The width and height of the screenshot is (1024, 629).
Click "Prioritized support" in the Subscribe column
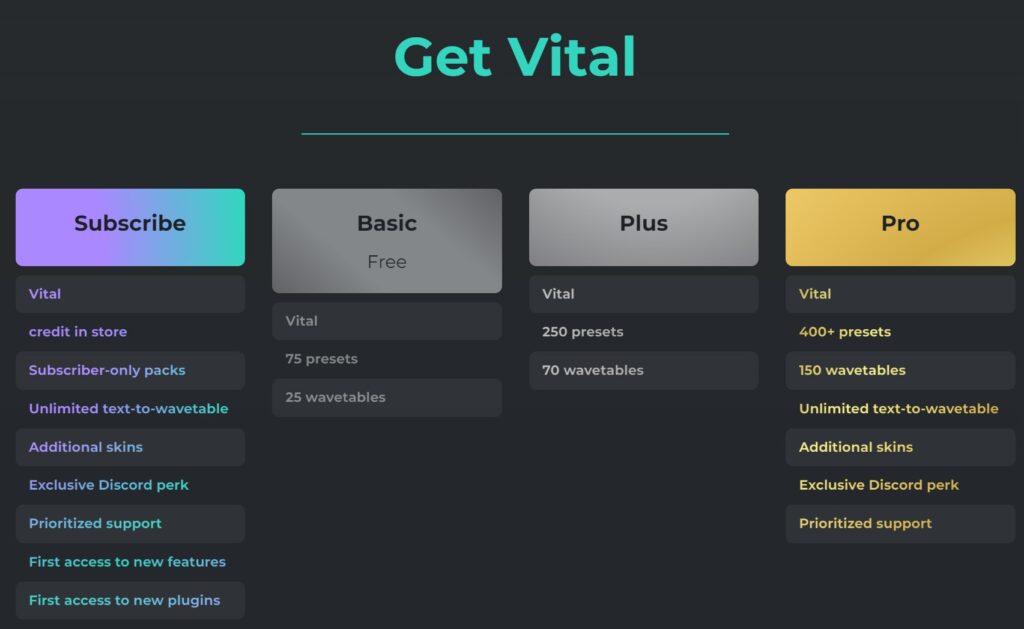point(95,523)
